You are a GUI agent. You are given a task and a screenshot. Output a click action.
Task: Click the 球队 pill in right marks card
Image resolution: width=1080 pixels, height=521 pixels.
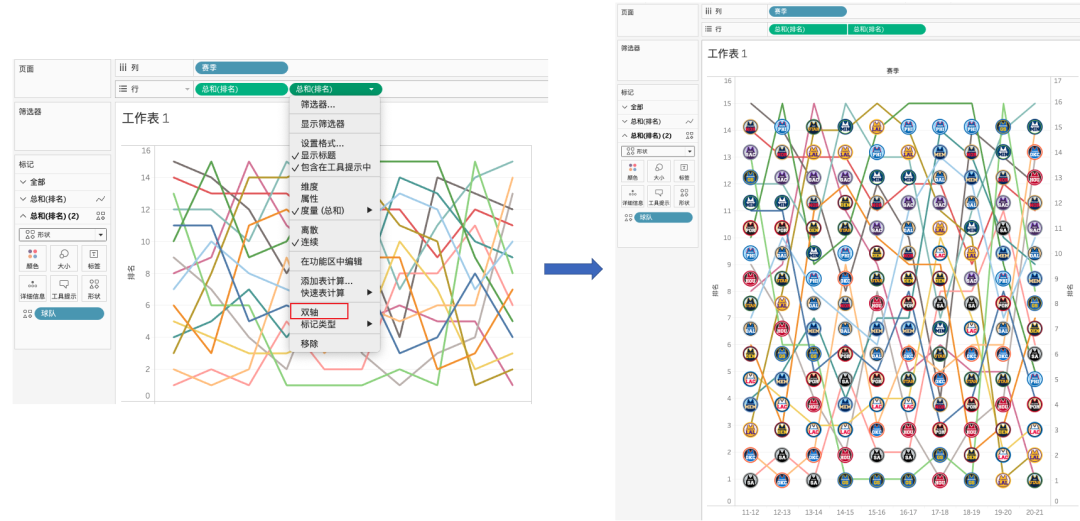point(664,217)
